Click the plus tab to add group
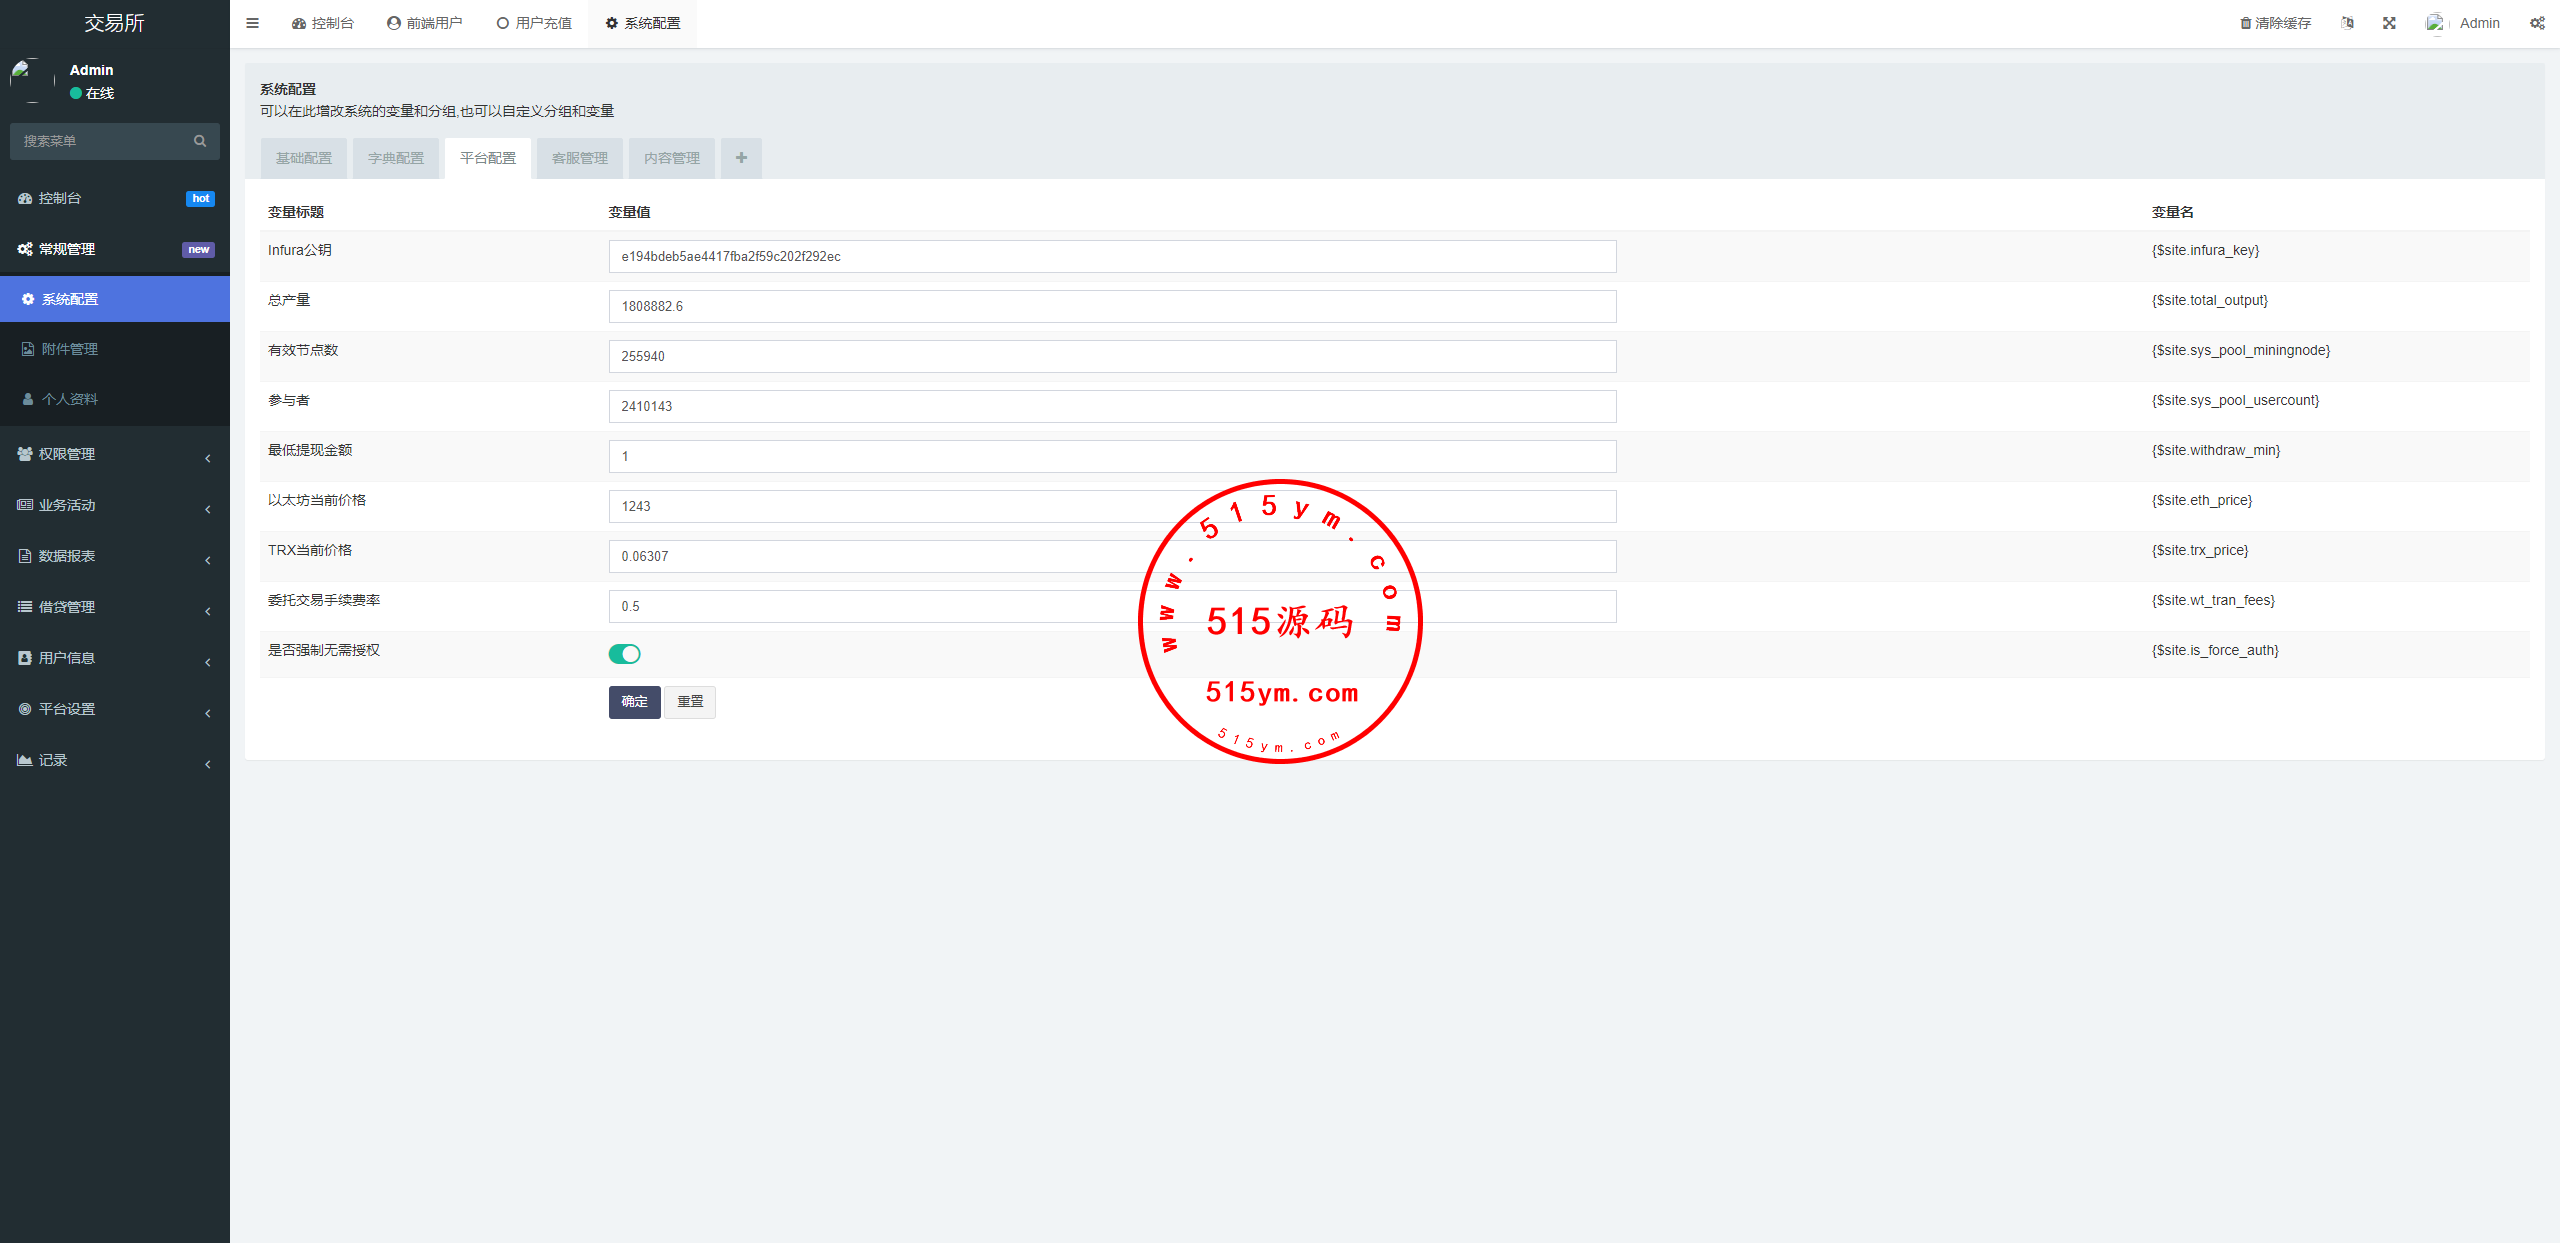 pos(741,158)
